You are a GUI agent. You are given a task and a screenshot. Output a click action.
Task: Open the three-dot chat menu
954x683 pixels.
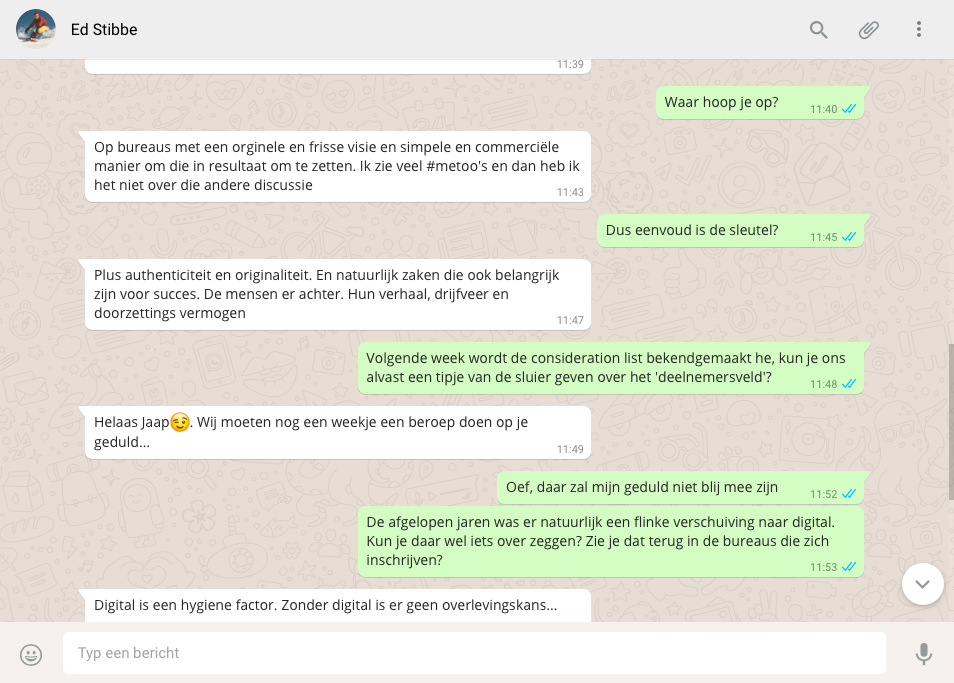point(919,29)
